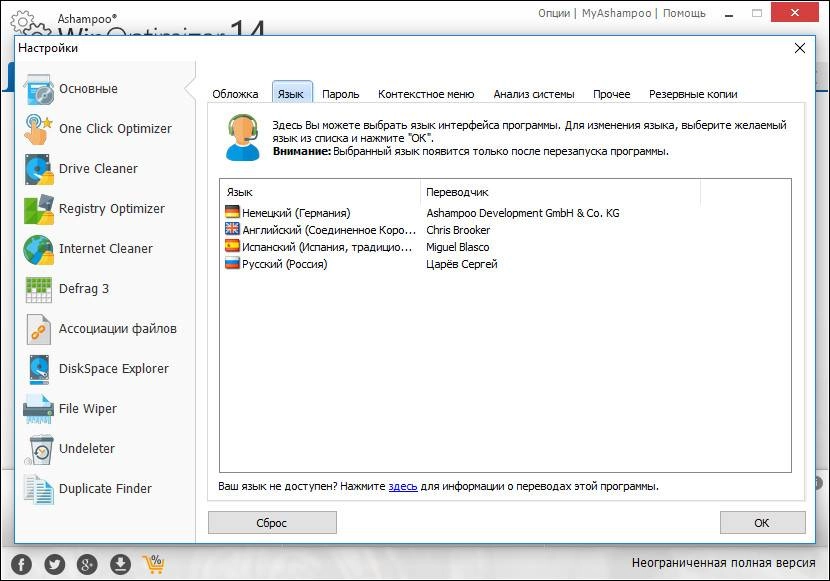Confirm with the OK button
Screen dimensions: 830x581
coord(762,523)
